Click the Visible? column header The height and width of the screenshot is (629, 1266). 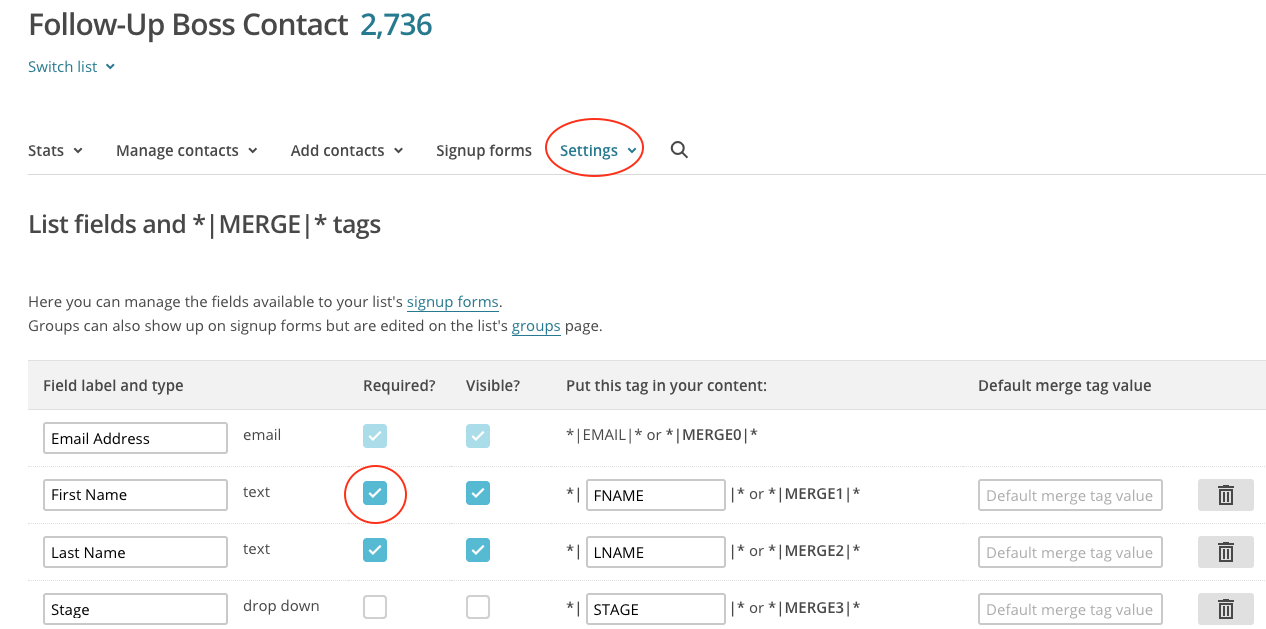click(493, 386)
